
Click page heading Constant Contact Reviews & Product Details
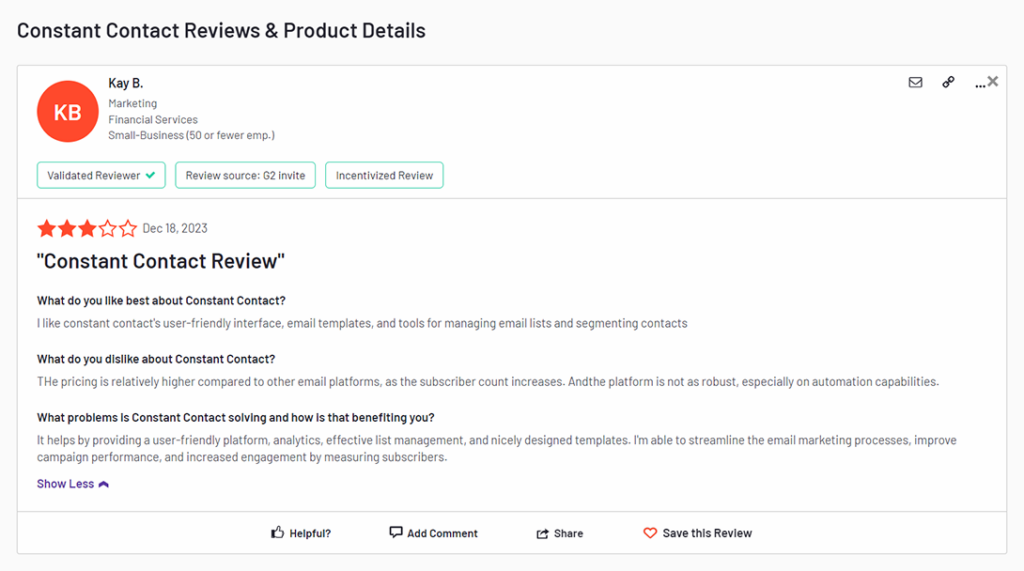pyautogui.click(x=221, y=31)
